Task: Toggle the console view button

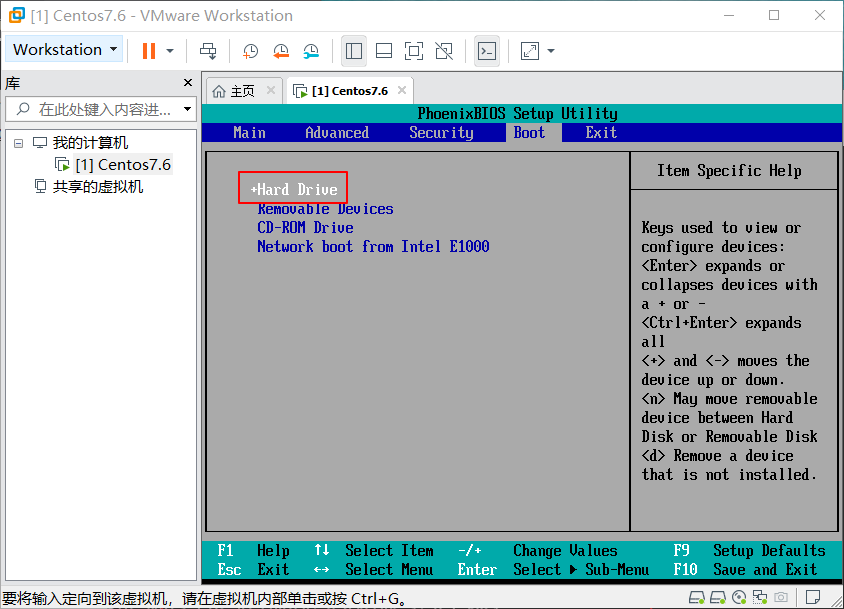Action: point(487,51)
